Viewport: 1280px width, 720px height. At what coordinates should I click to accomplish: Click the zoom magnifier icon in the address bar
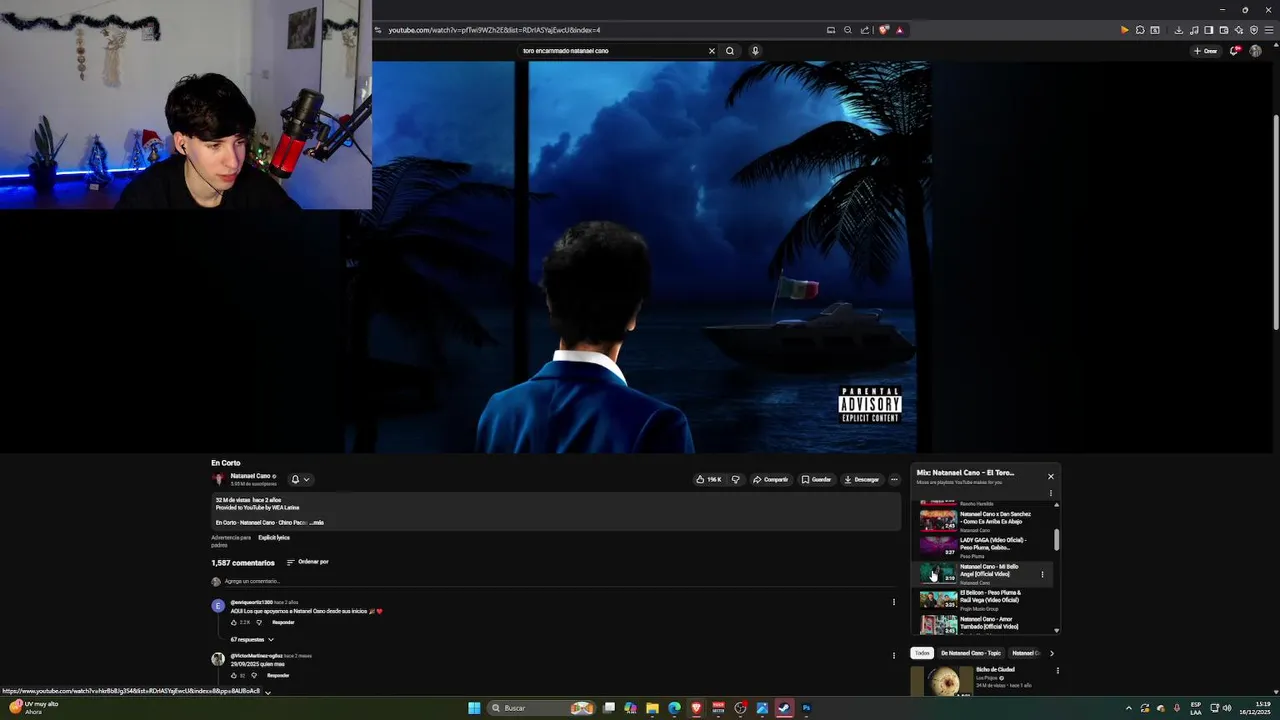(x=848, y=30)
